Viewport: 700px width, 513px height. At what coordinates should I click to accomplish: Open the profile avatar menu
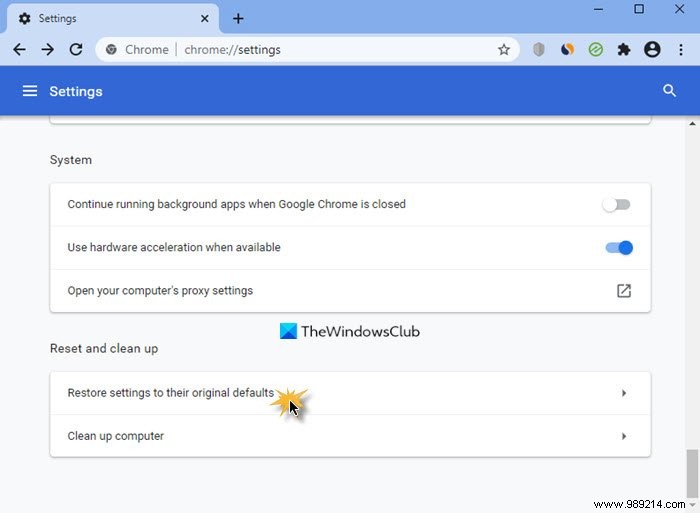(652, 50)
